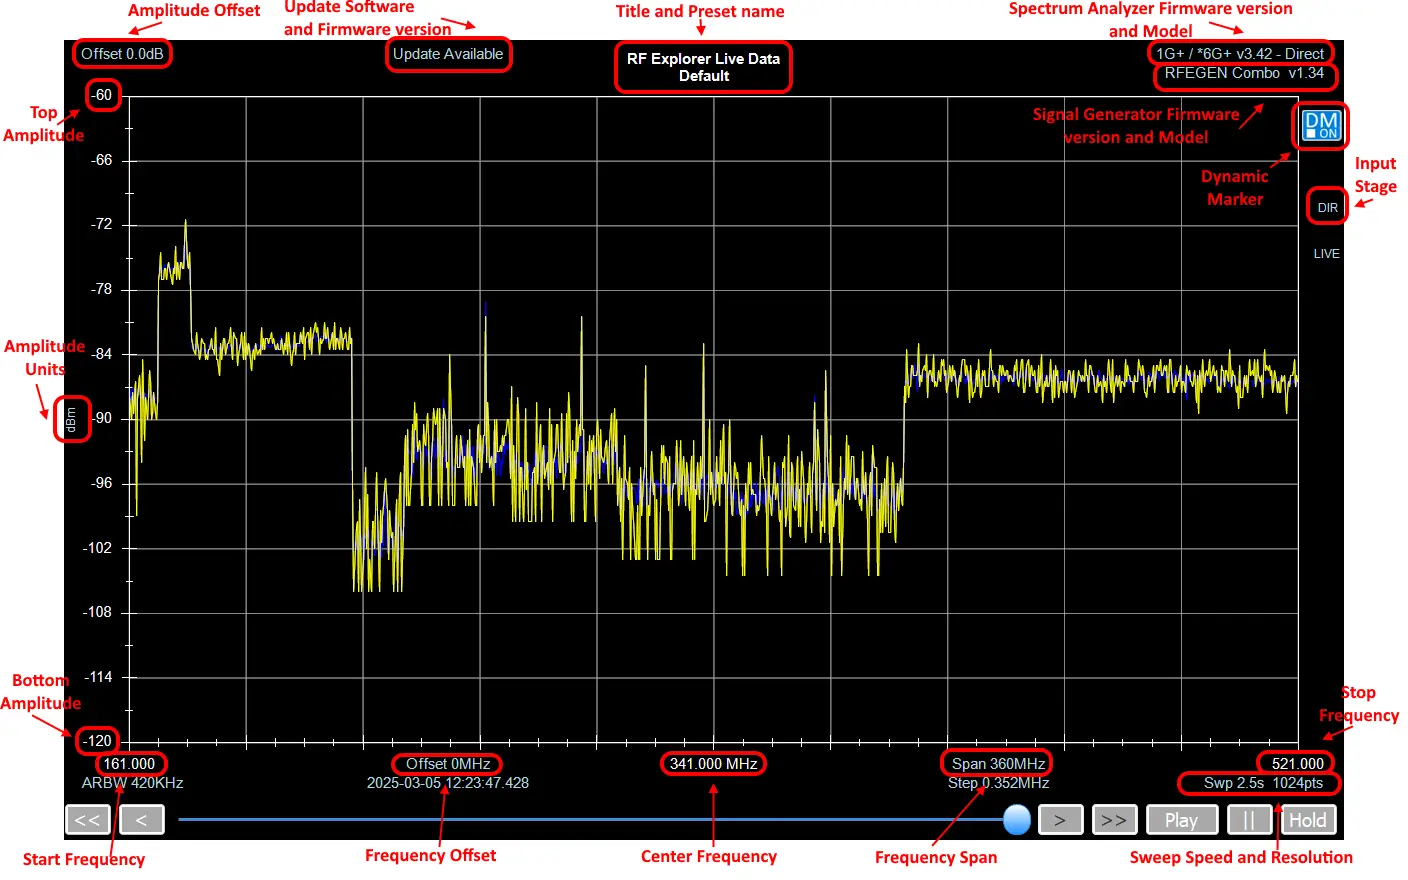The image size is (1408, 880).
Task: Select the bottom amplitude value -120
Action: tap(98, 741)
